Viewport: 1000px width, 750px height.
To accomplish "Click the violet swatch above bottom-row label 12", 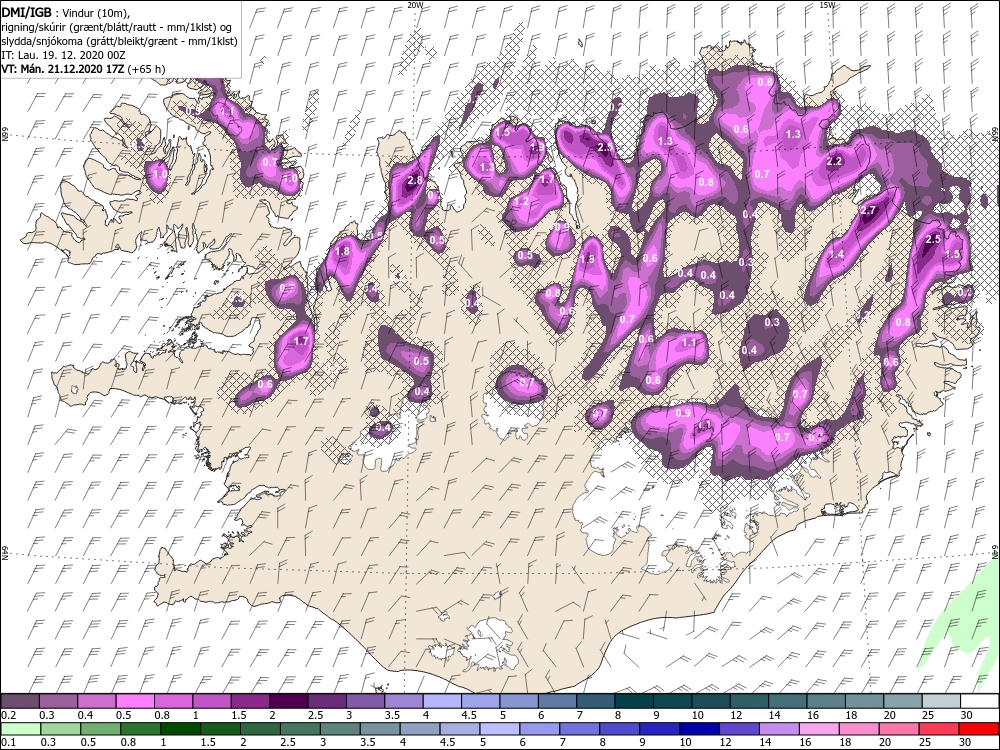I will click(x=740, y=729).
